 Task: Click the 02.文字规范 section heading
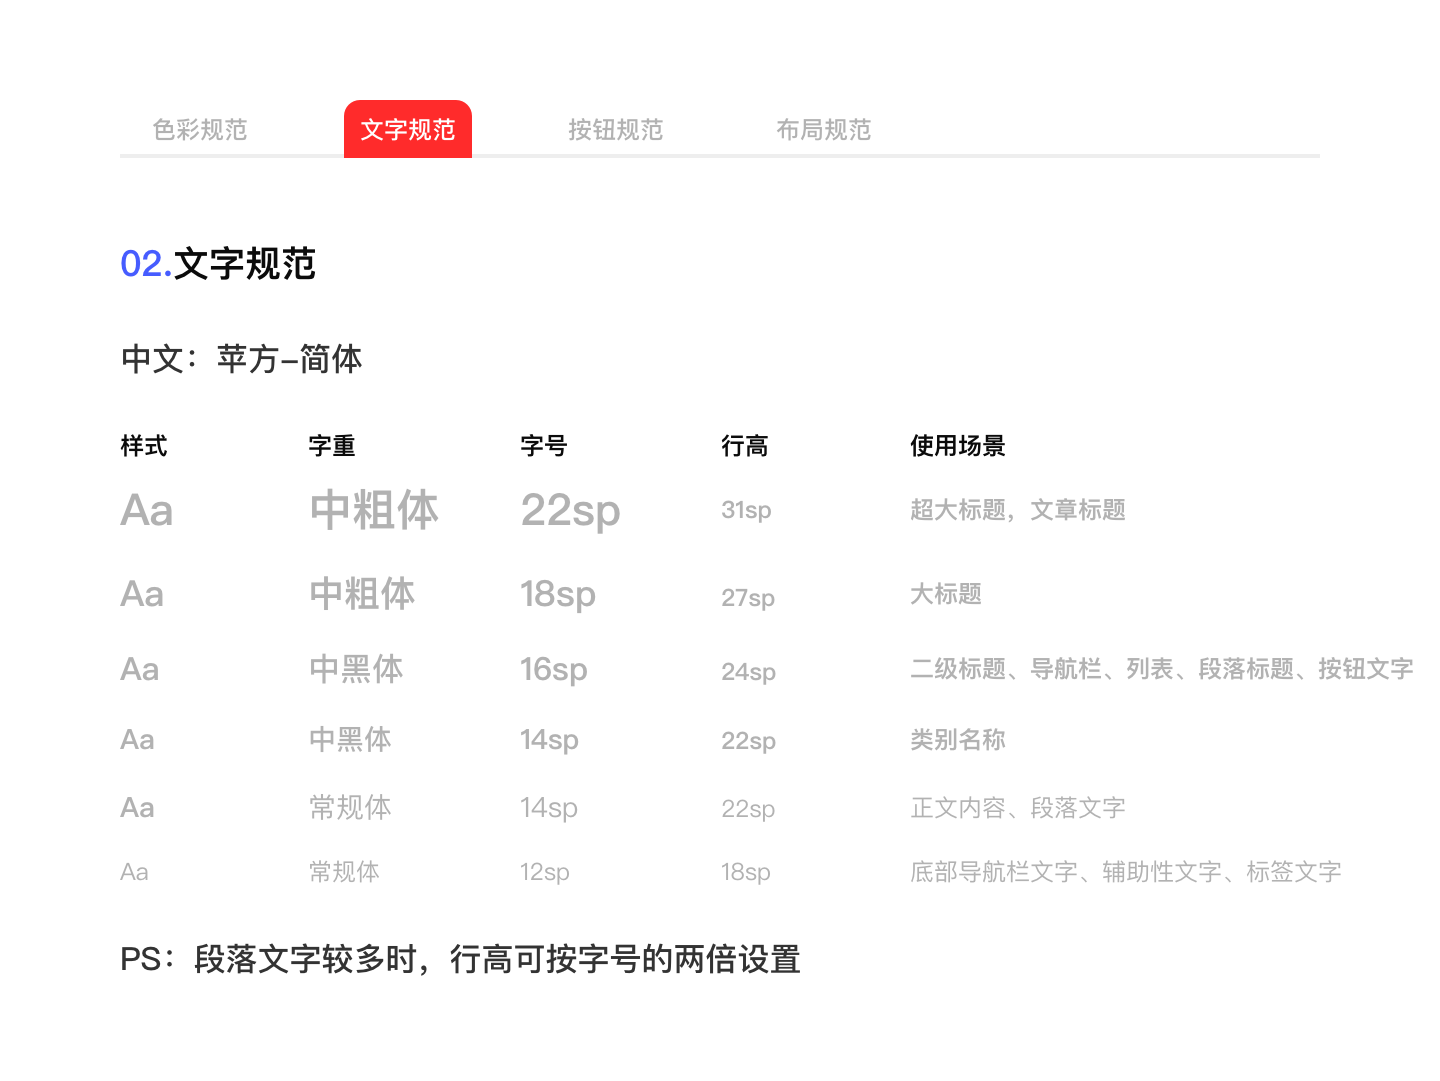218,264
